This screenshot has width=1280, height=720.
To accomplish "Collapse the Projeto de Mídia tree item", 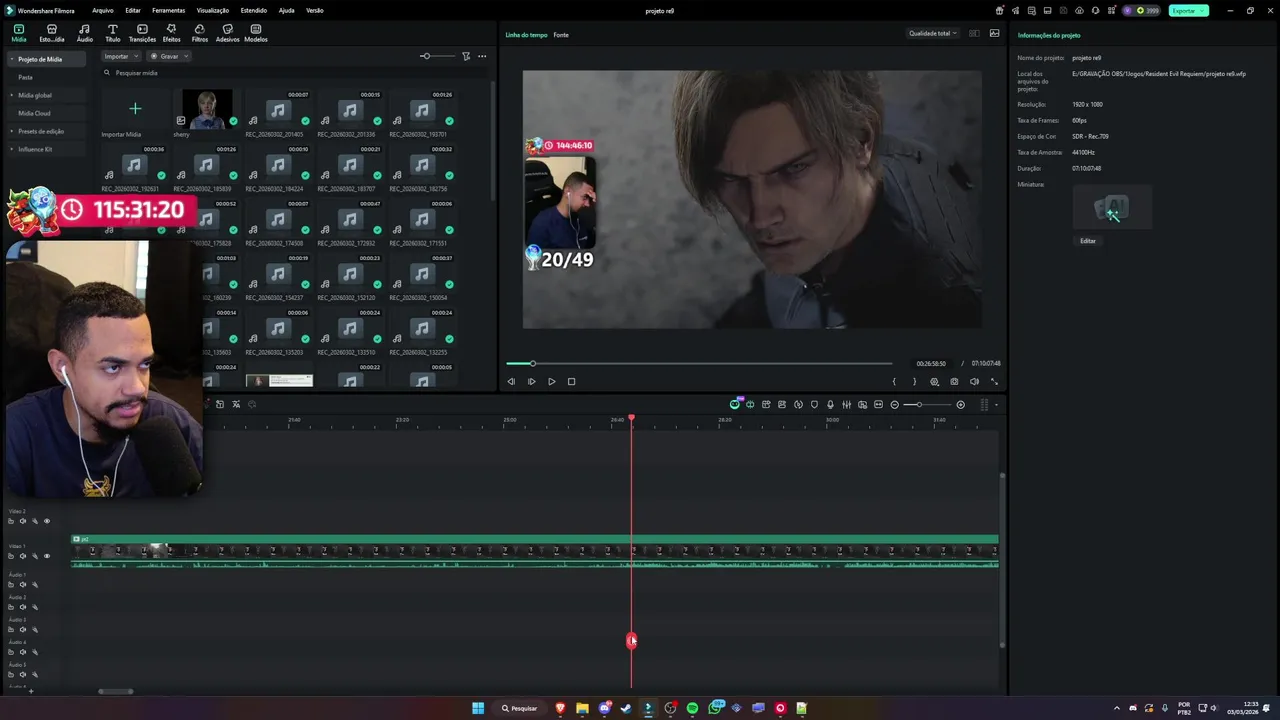I will point(12,59).
